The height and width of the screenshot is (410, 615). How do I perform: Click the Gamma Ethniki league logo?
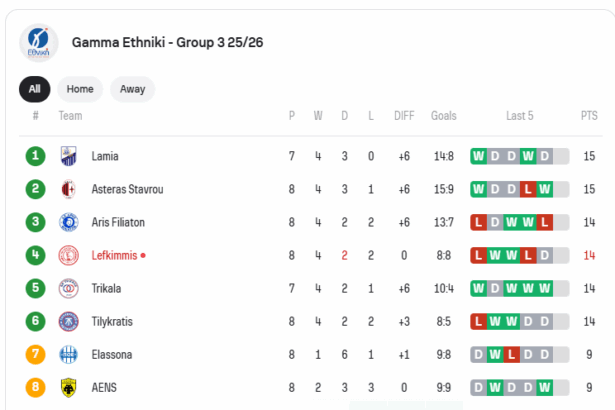pyautogui.click(x=40, y=44)
